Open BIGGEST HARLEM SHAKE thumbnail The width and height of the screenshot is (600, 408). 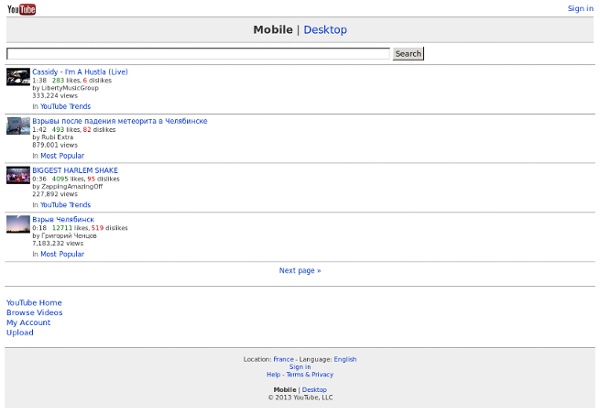[x=18, y=175]
